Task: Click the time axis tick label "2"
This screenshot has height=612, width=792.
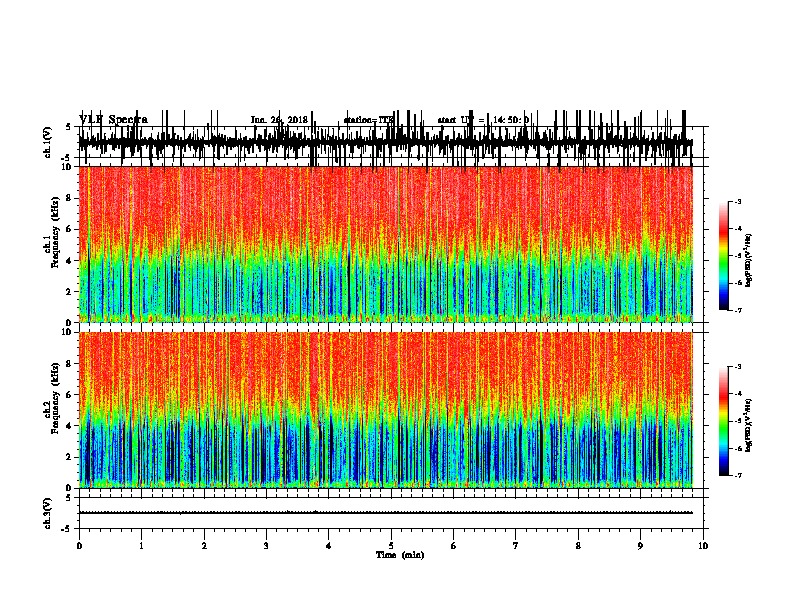Action: pyautogui.click(x=204, y=546)
